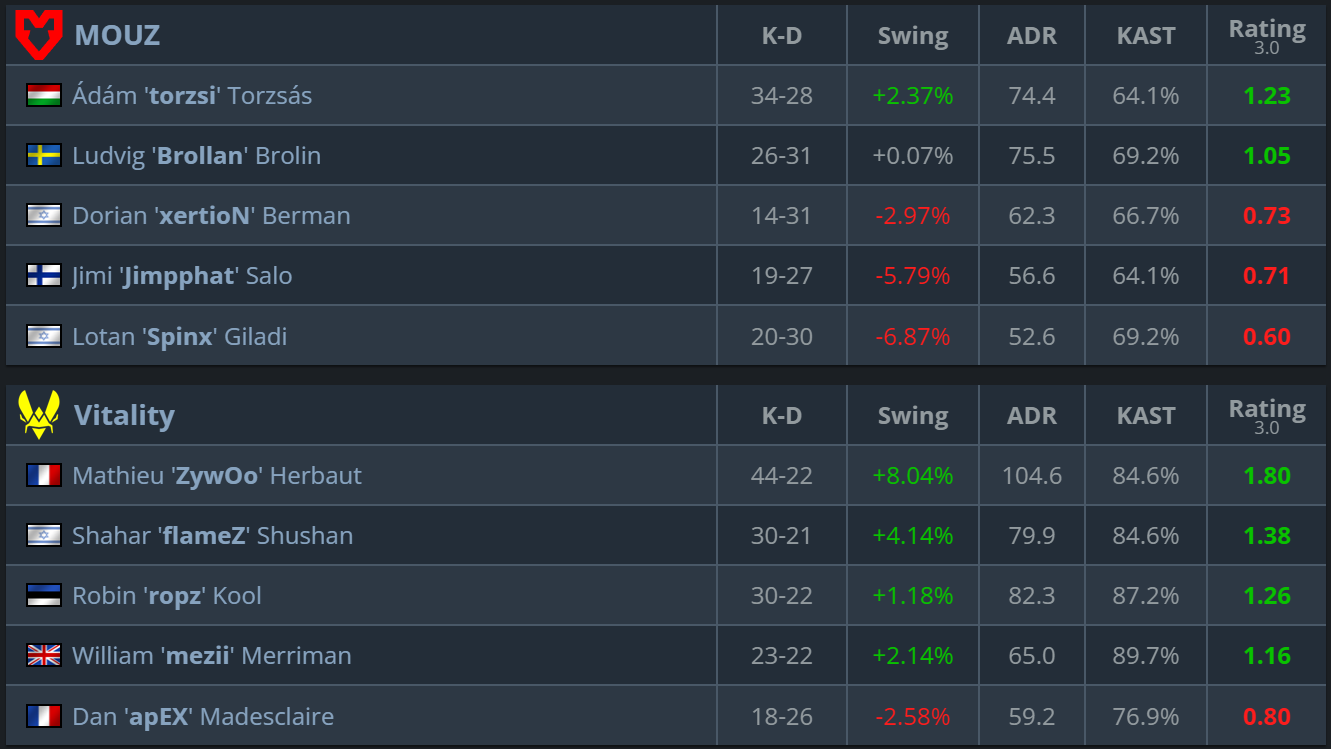This screenshot has width=1331, height=749.
Task: Open the Vitality team name link
Action: [x=124, y=415]
